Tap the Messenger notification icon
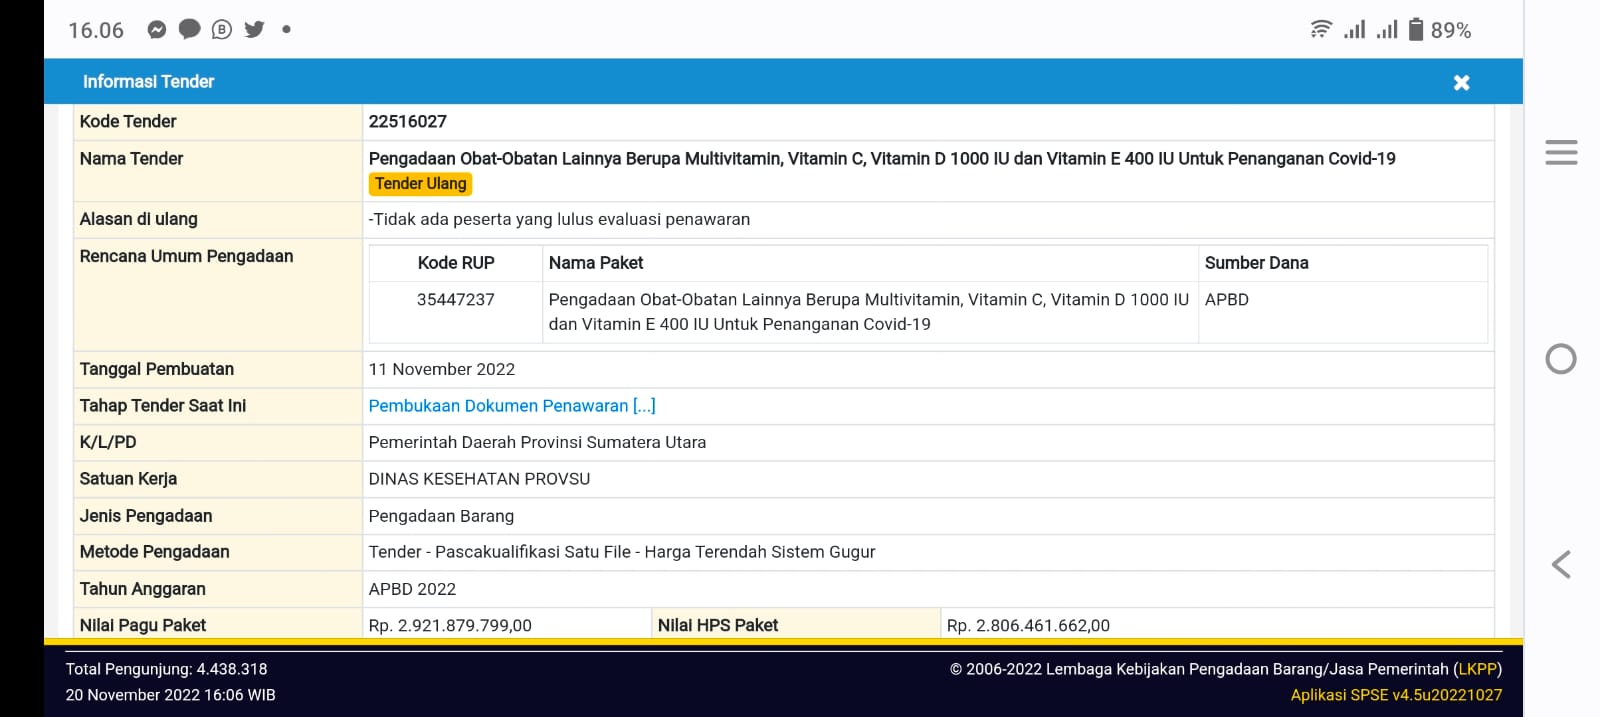The width and height of the screenshot is (1600, 717). point(156,30)
